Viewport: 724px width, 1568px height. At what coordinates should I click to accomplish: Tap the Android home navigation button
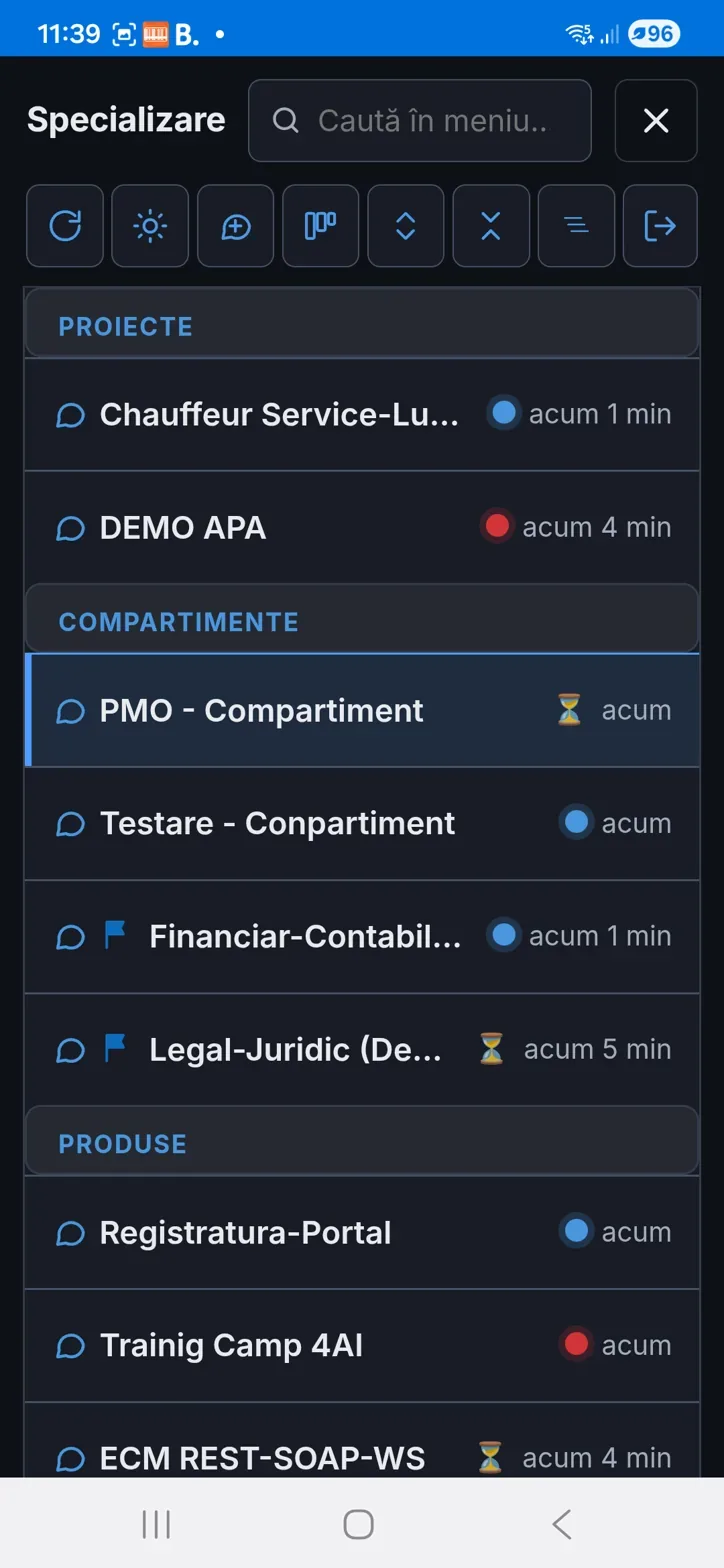pos(358,1524)
